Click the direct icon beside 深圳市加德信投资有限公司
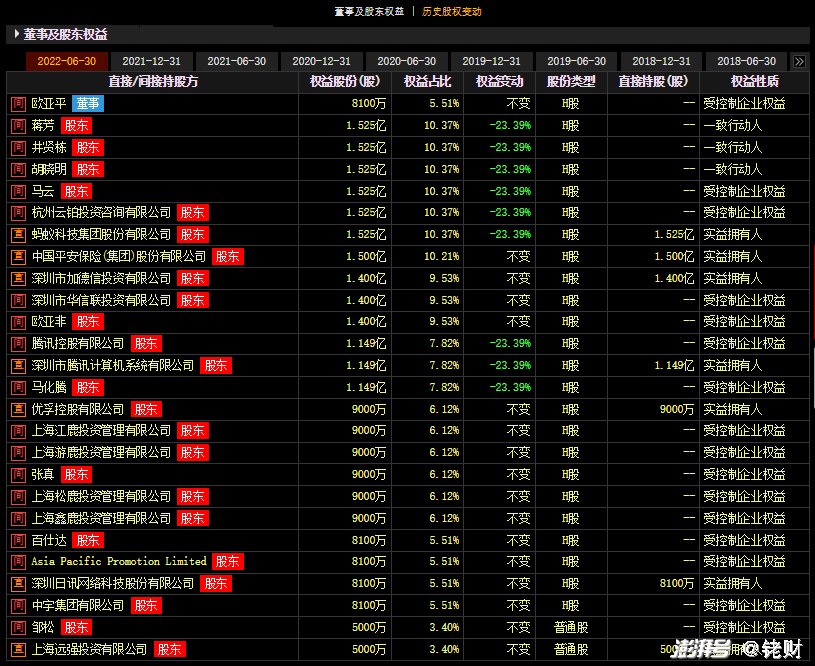 (x=19, y=279)
